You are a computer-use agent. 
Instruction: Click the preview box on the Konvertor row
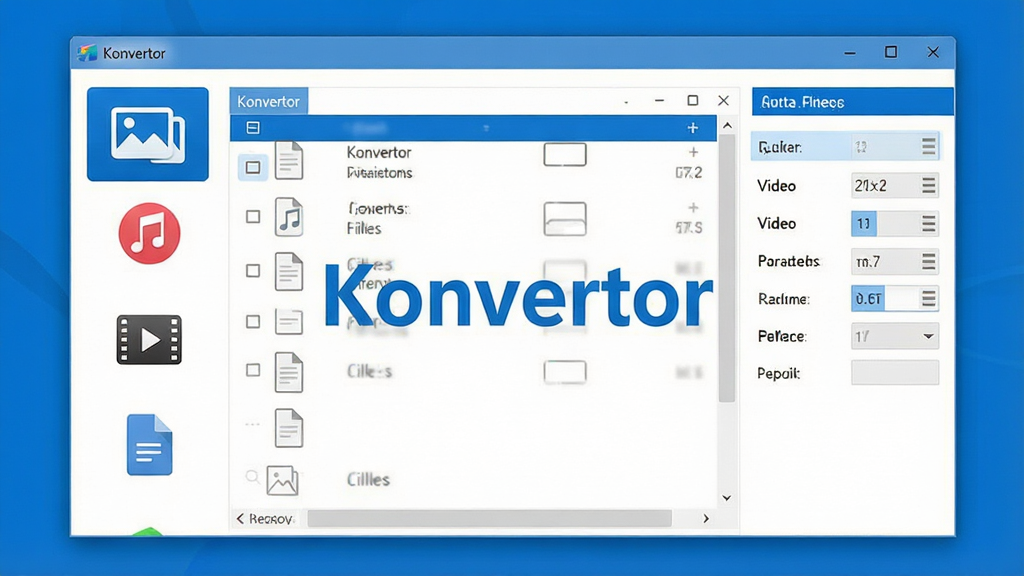click(565, 155)
